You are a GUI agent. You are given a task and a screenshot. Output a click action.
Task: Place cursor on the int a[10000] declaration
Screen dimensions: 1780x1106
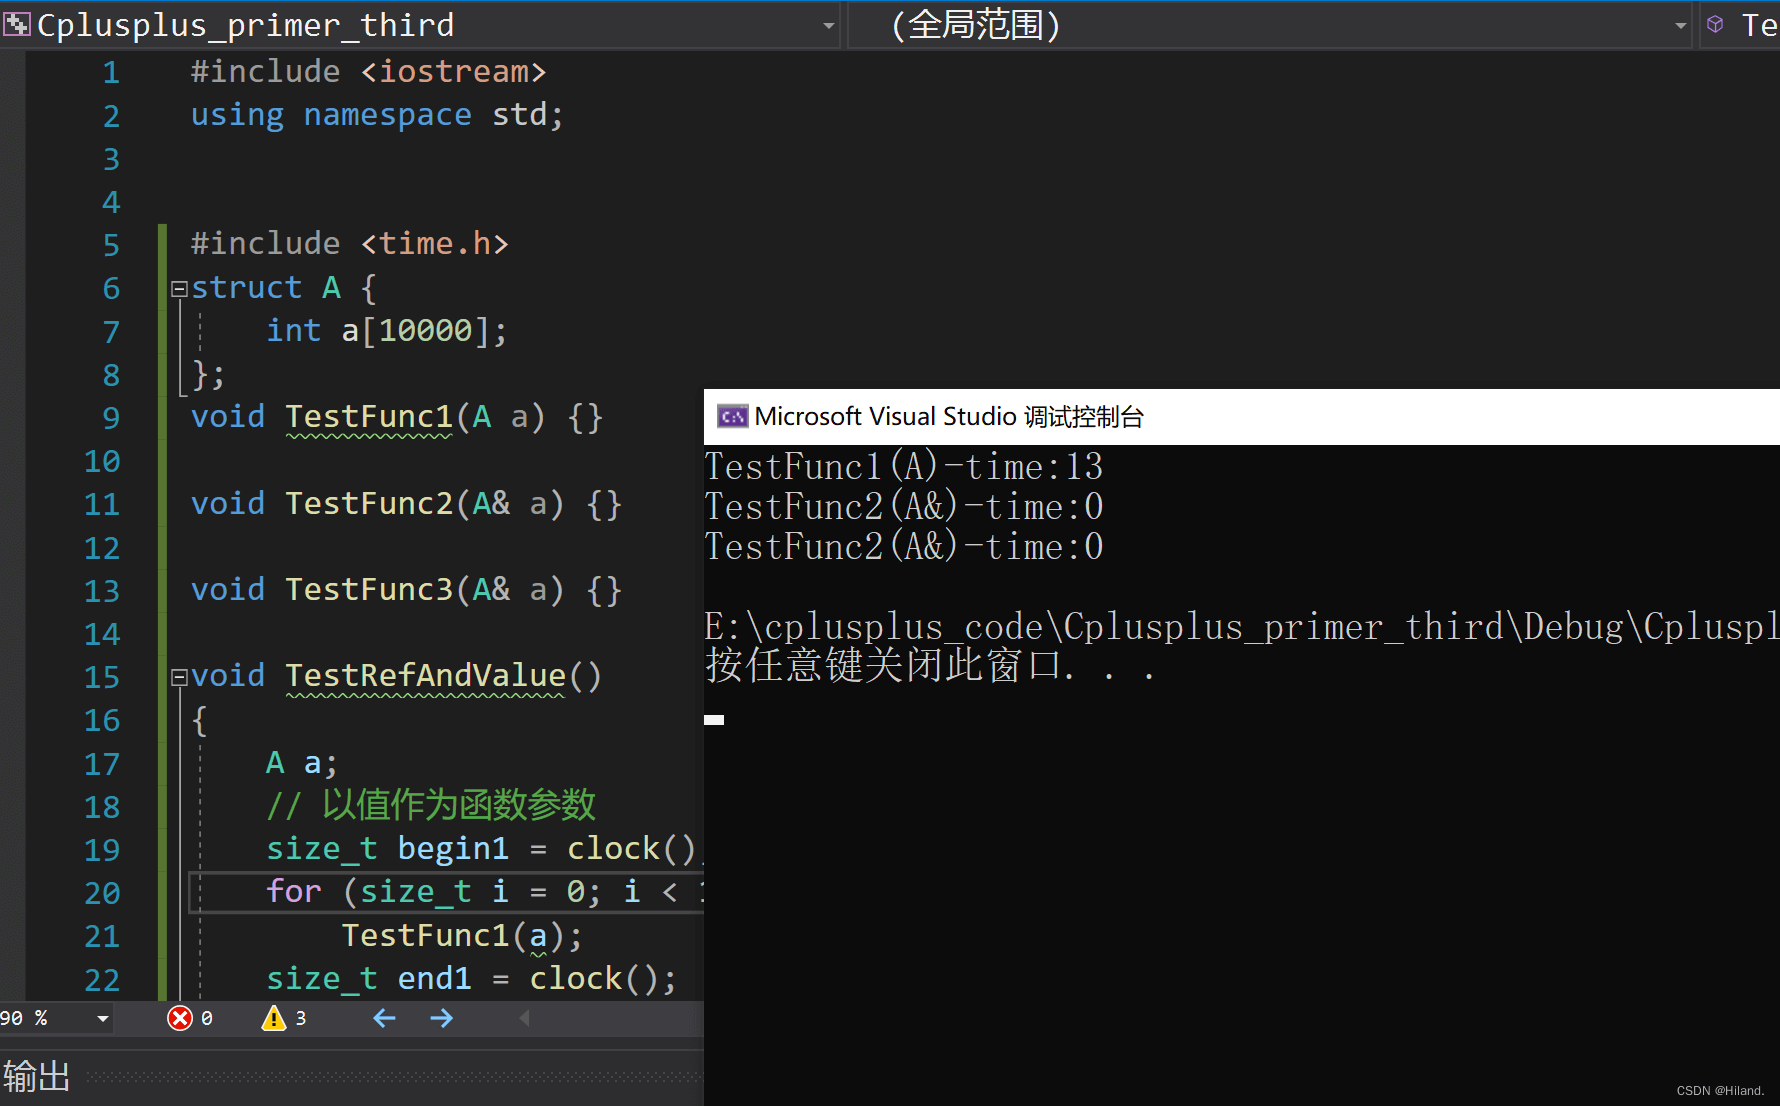pos(386,331)
